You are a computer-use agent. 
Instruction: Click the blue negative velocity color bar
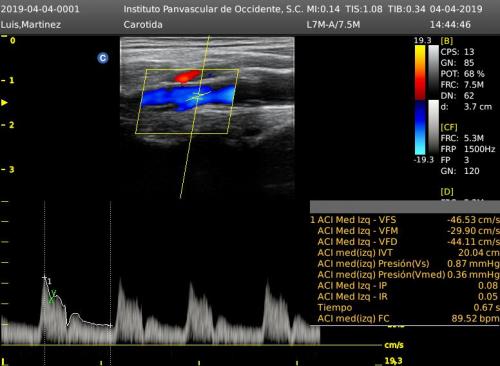(420, 128)
